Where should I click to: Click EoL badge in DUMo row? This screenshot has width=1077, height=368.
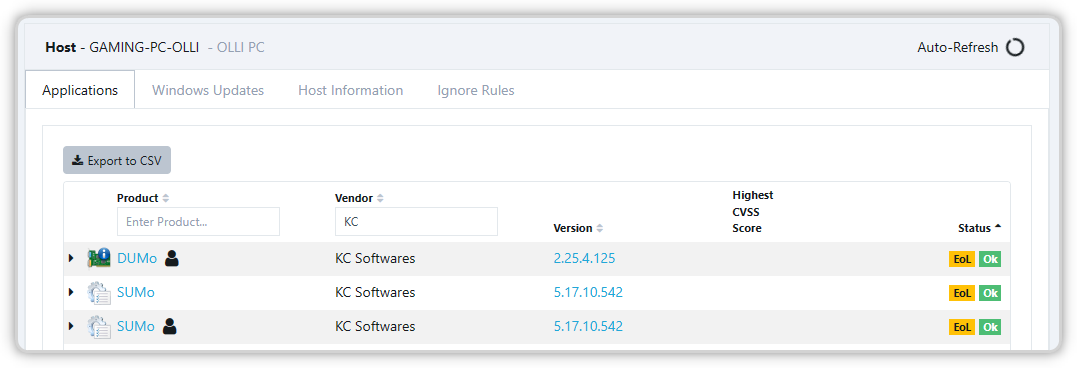(x=962, y=259)
